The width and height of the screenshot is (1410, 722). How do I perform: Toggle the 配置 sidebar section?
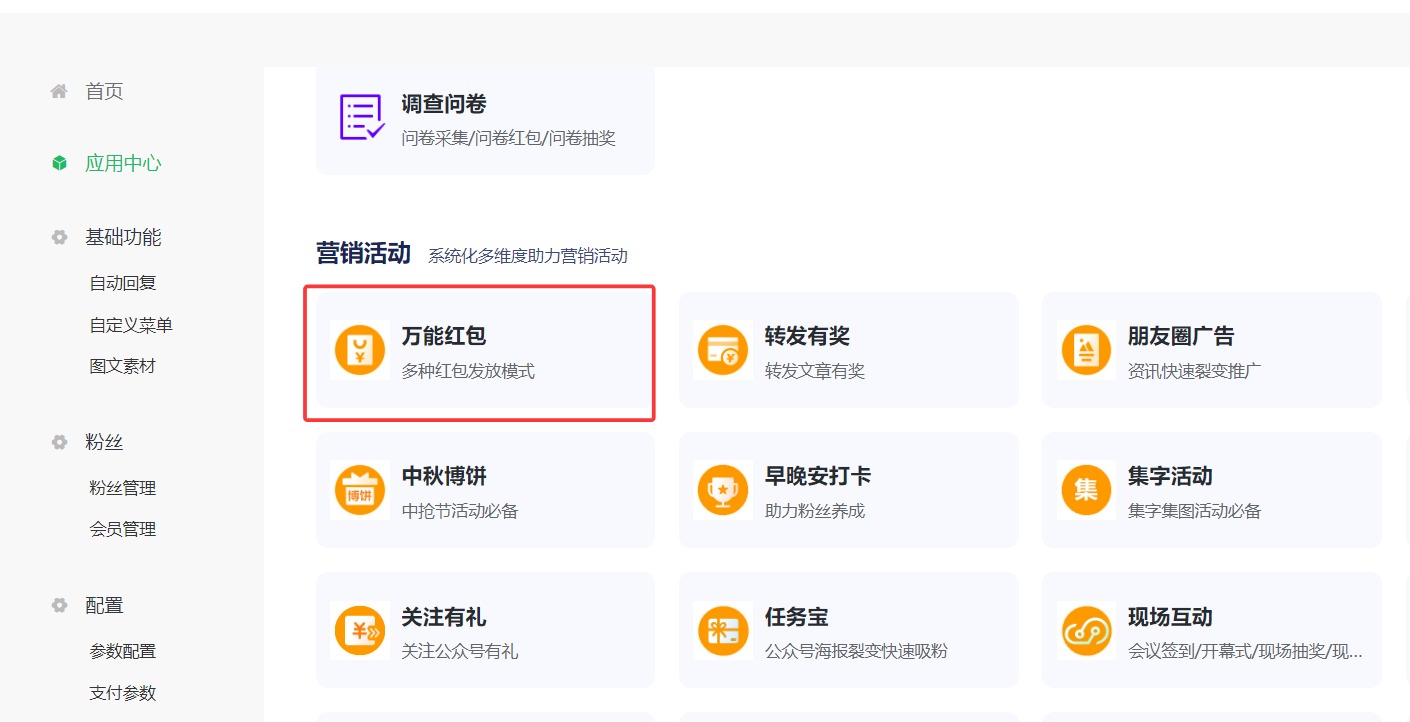[x=104, y=605]
